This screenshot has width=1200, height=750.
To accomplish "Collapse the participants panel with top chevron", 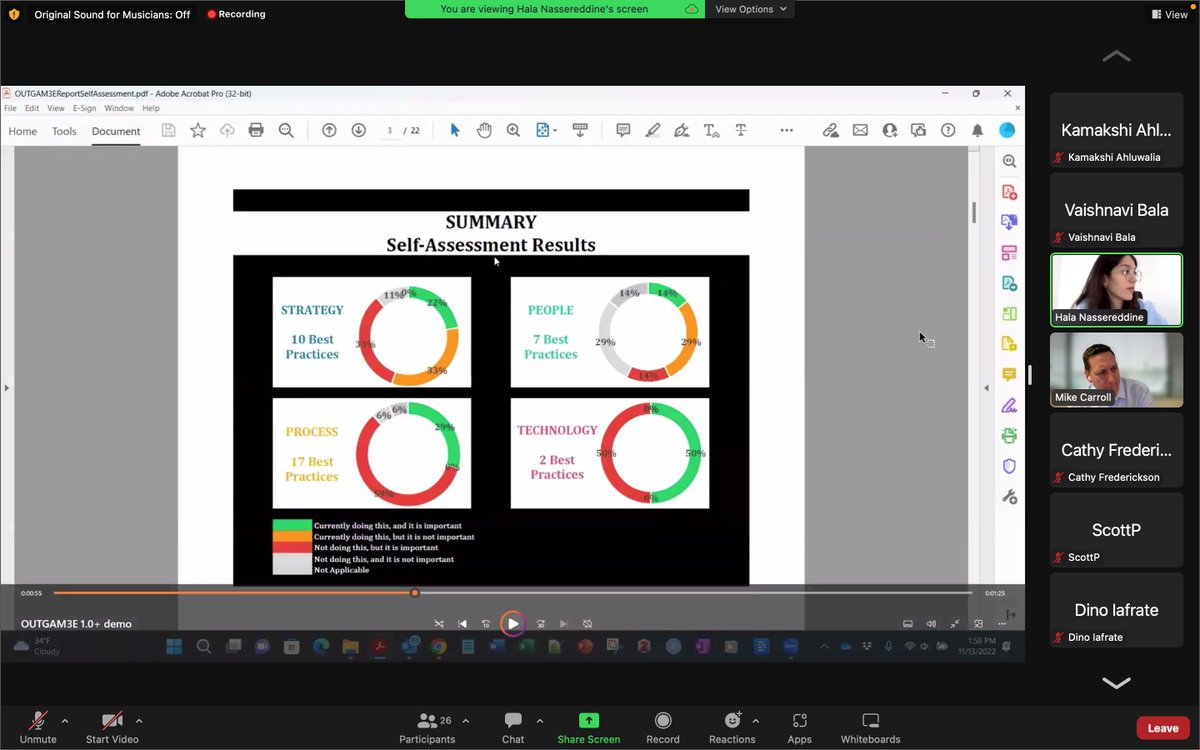I will [1116, 57].
